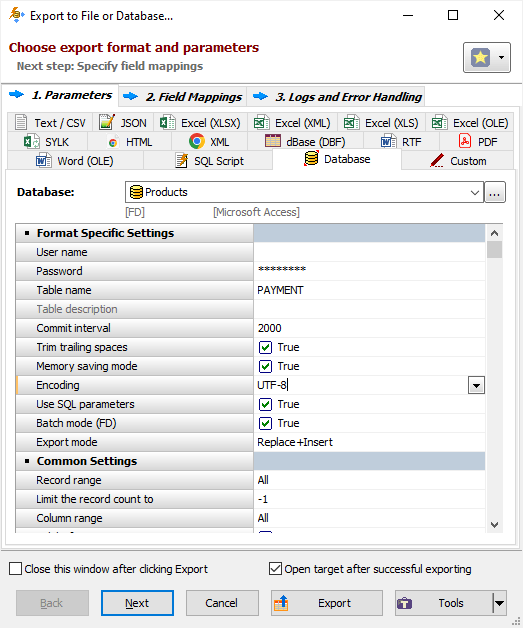Screen dimensions: 523x628
Task: Click the favorites star icon button
Action: pyautogui.click(x=480, y=58)
